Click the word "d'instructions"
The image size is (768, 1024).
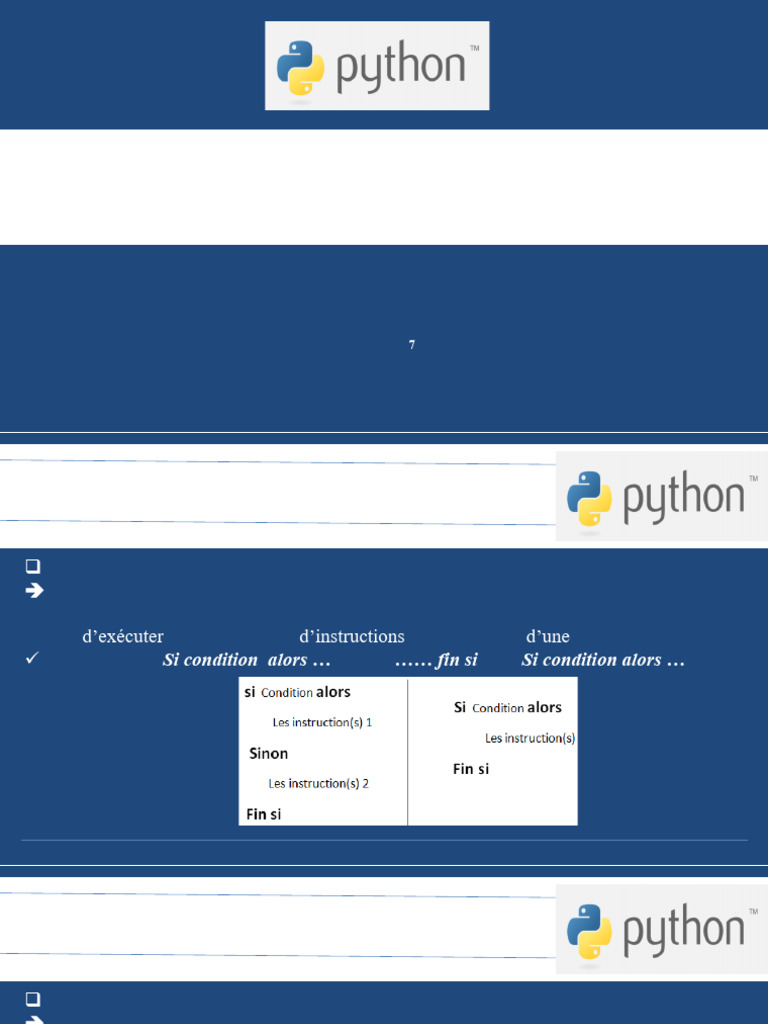(352, 636)
